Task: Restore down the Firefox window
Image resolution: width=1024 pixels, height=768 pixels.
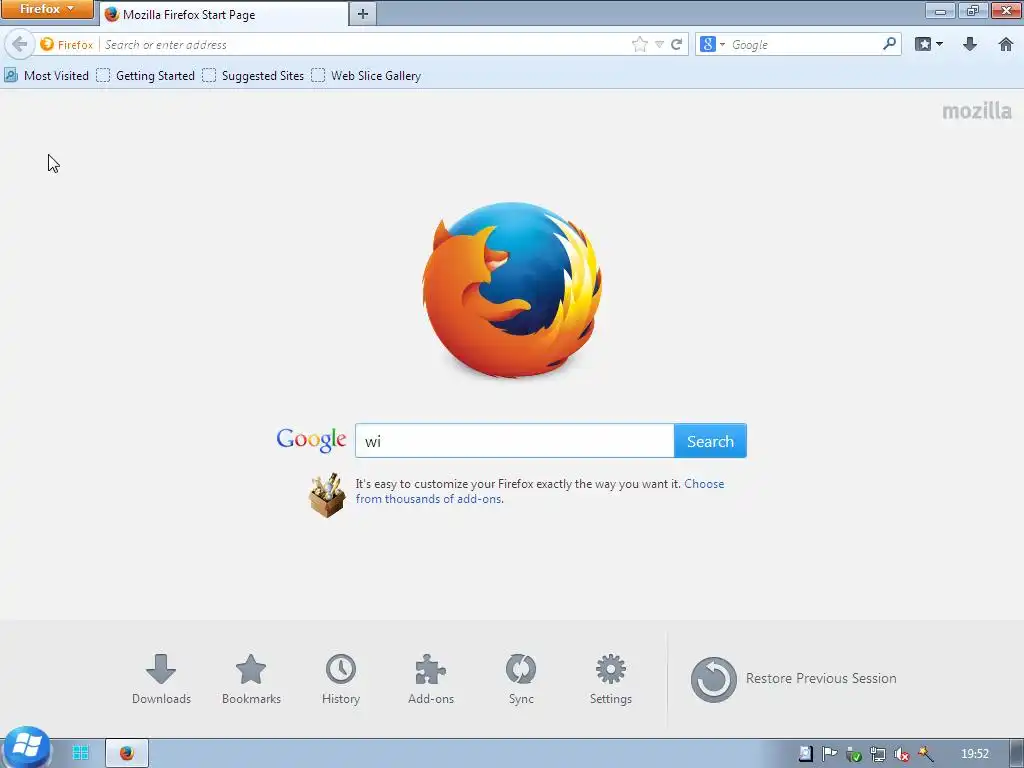Action: pos(972,10)
